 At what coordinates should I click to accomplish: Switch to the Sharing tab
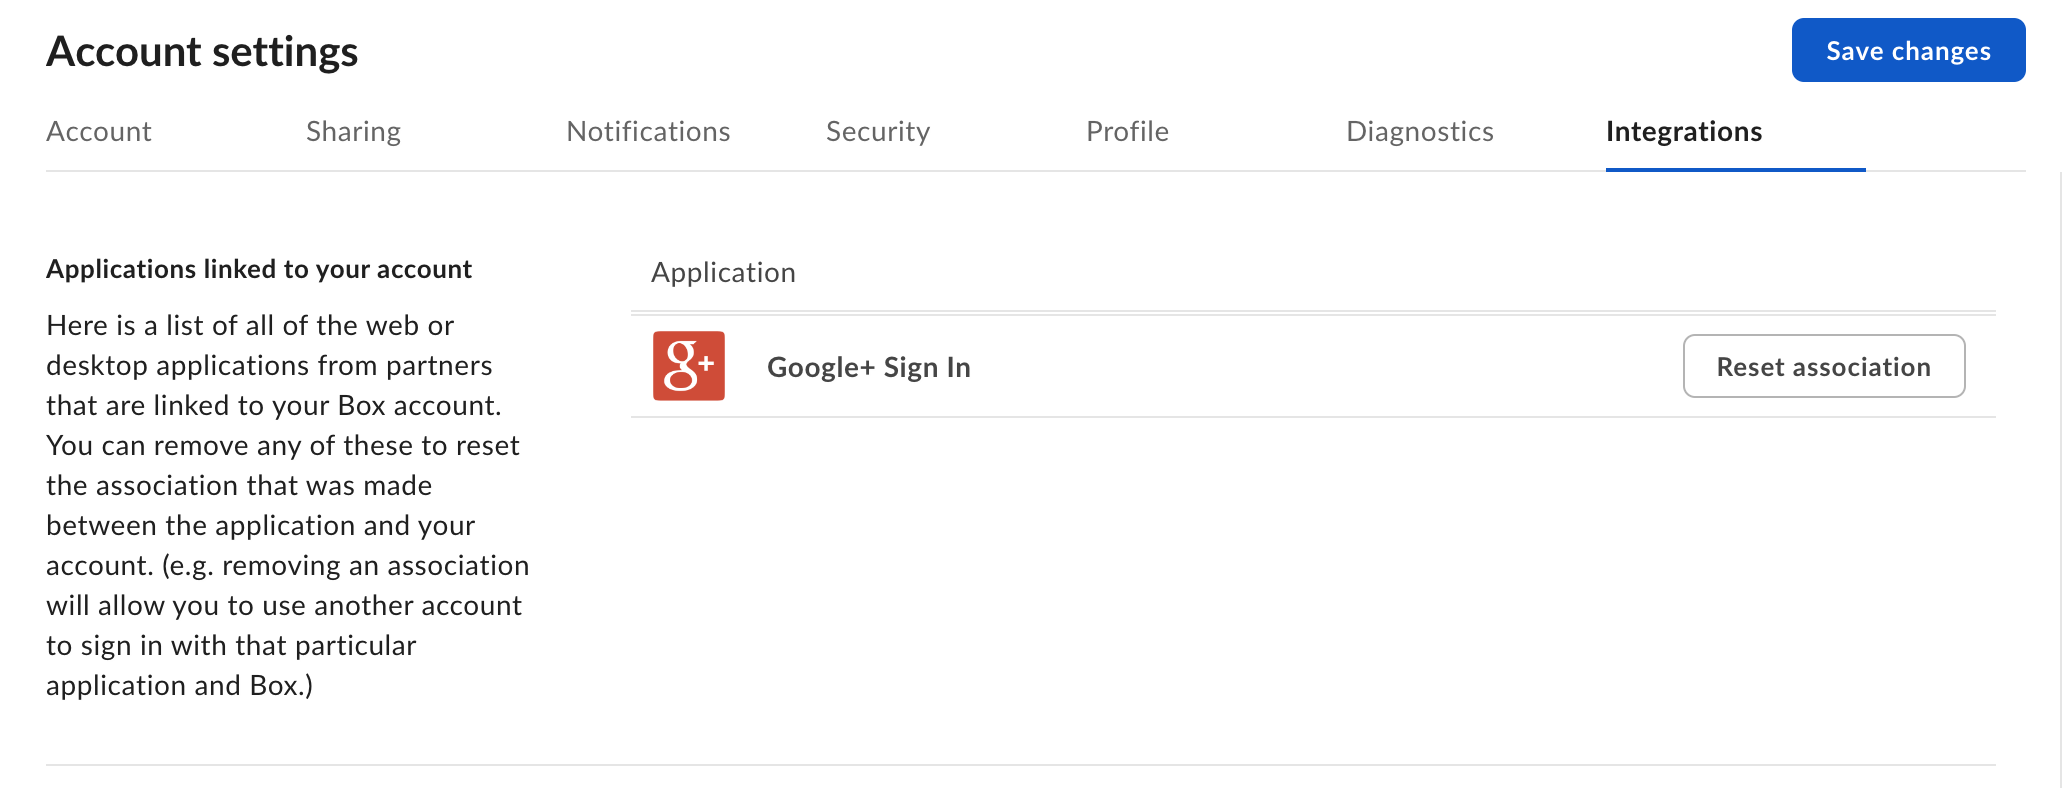pyautogui.click(x=353, y=132)
